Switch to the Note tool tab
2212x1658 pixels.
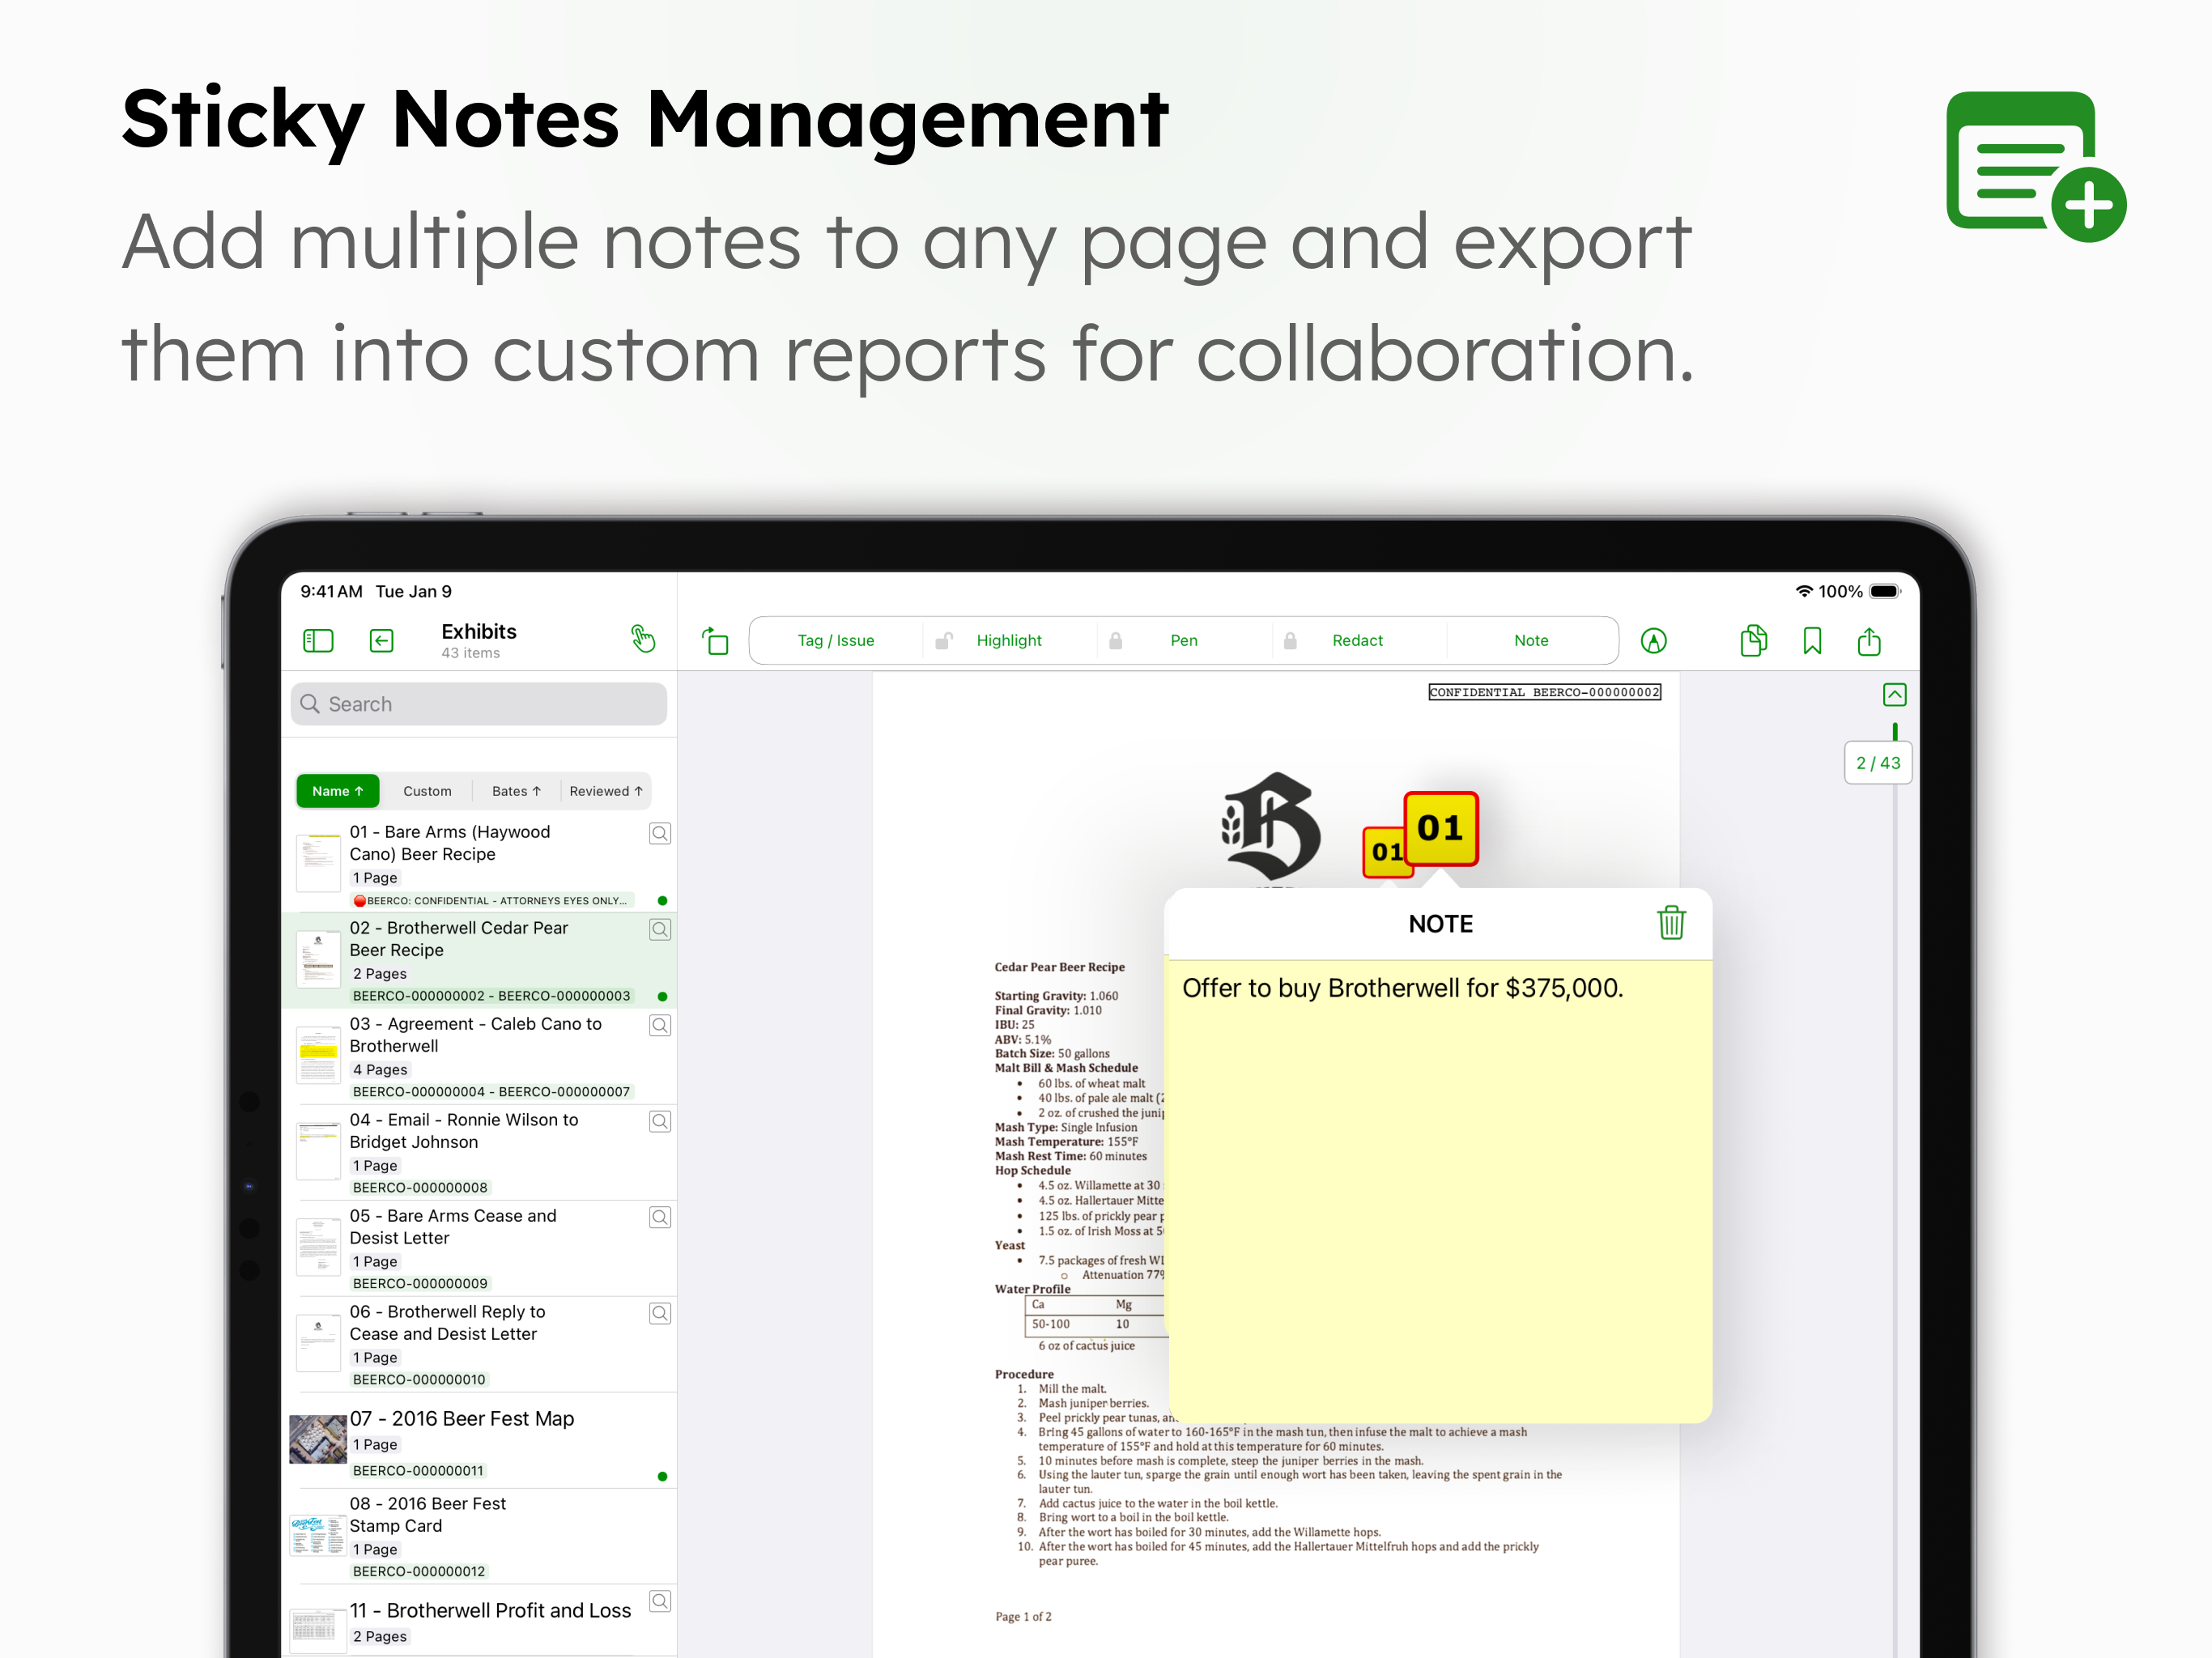pos(1530,640)
